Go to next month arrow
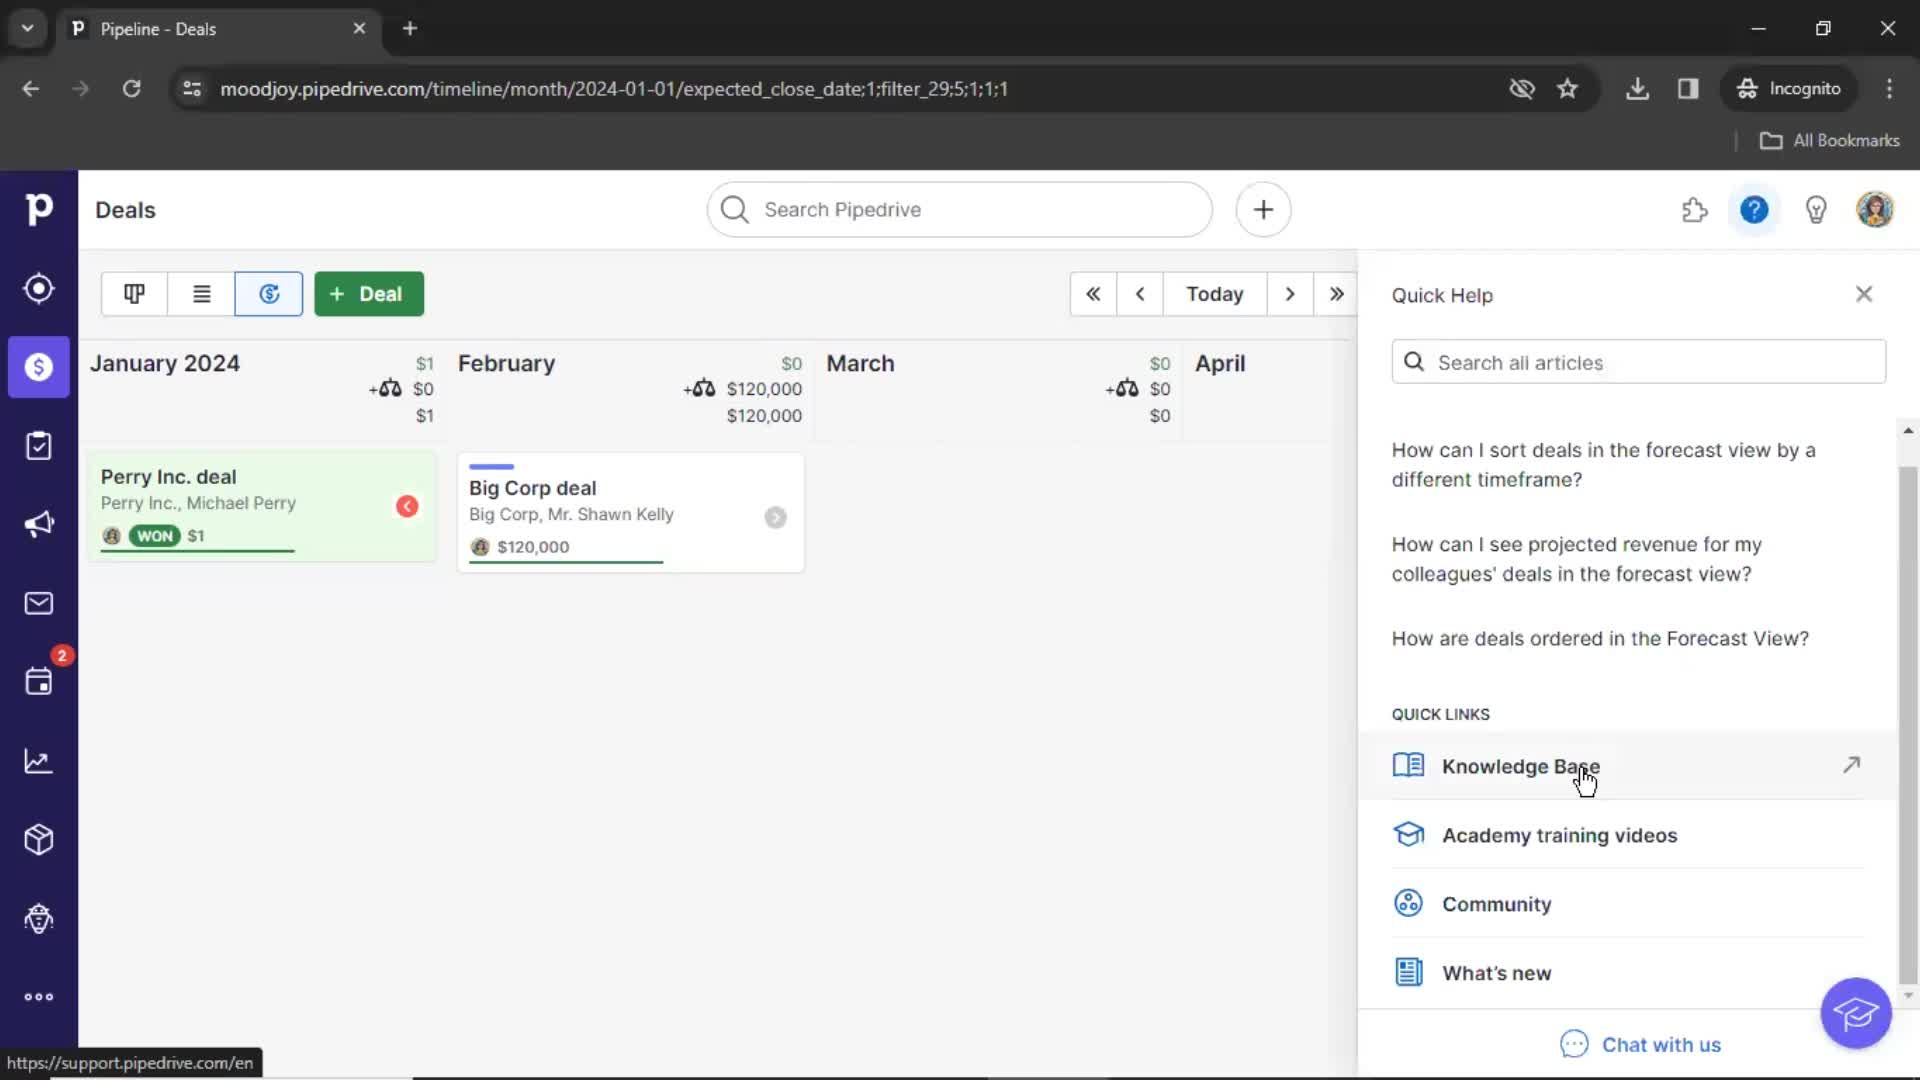This screenshot has height=1080, width=1920. tap(1290, 294)
